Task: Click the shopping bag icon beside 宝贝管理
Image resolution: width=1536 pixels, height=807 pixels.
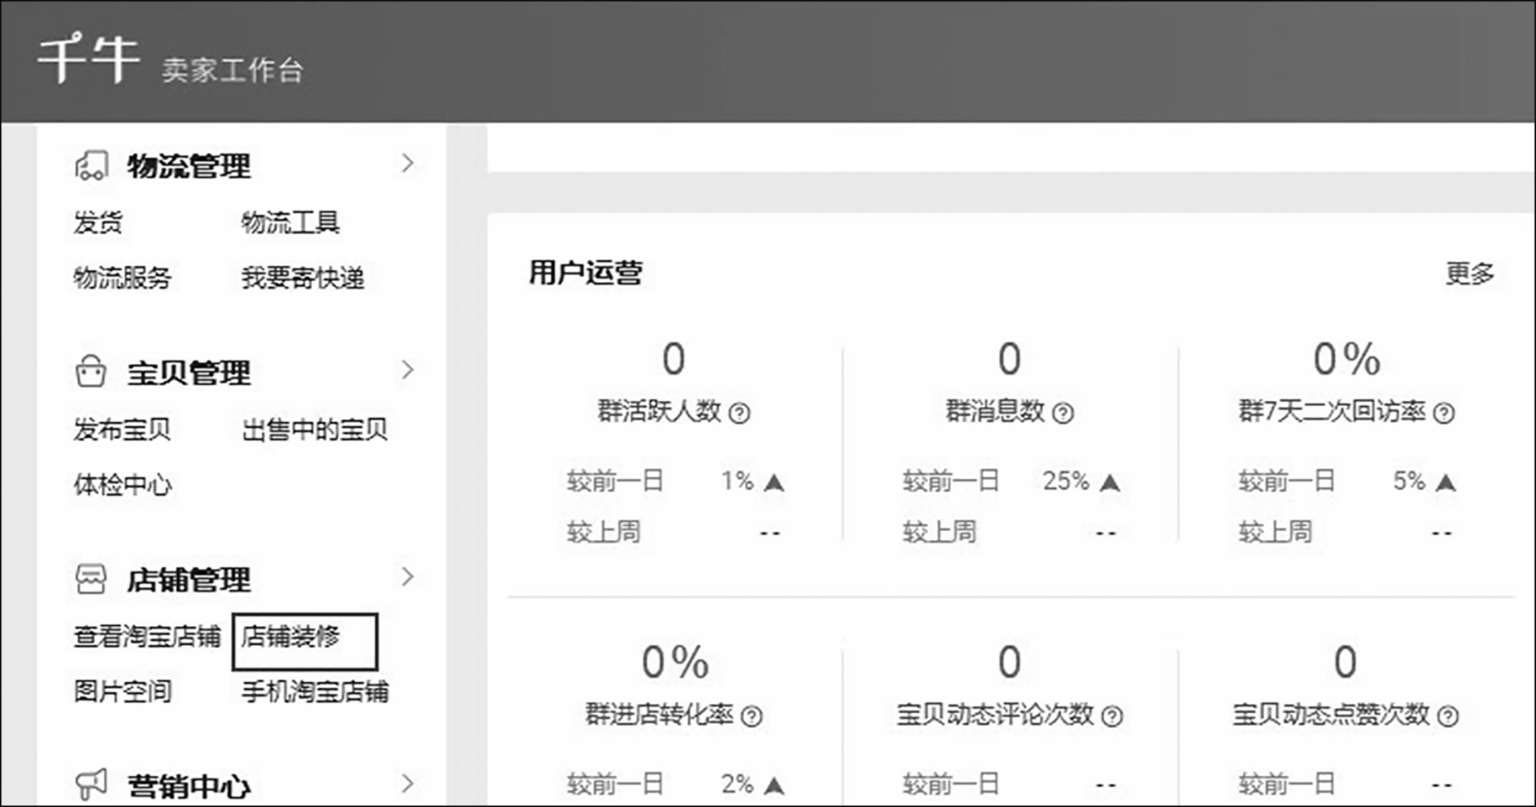Action: pos(90,372)
